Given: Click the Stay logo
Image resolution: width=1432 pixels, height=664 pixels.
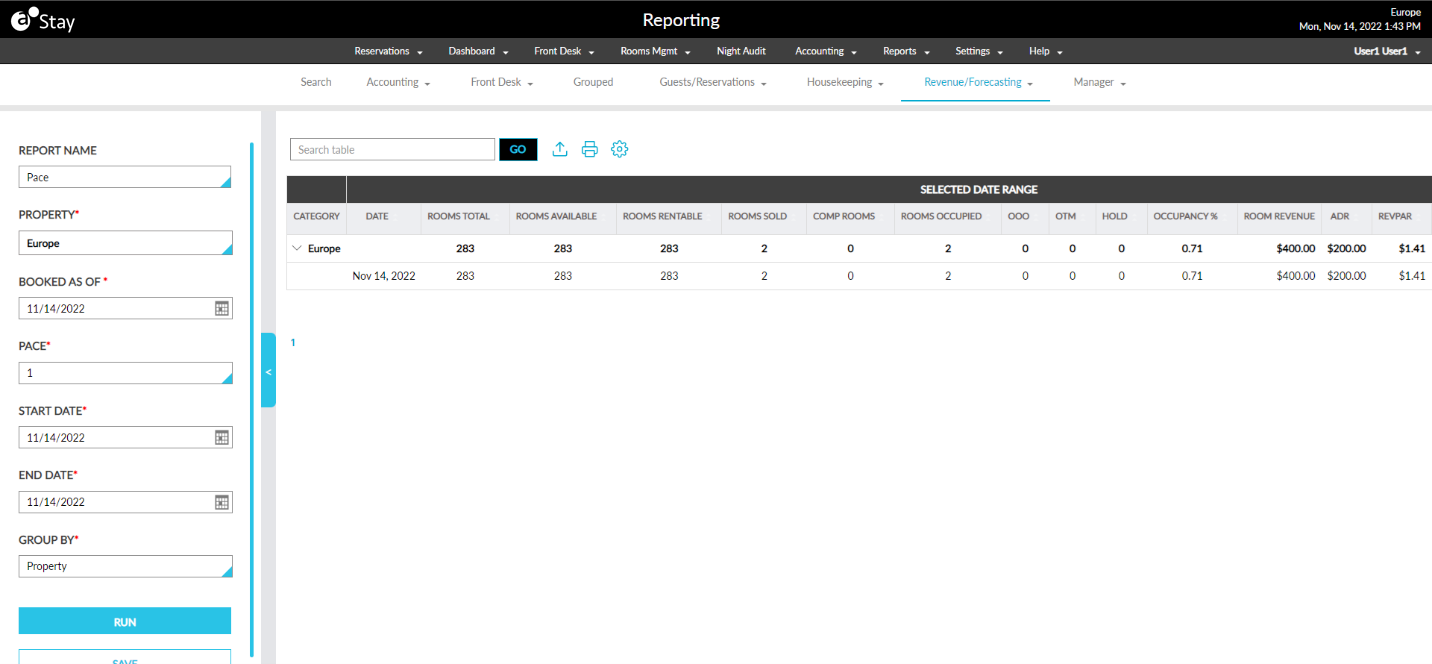Looking at the screenshot, I should tap(42, 19).
